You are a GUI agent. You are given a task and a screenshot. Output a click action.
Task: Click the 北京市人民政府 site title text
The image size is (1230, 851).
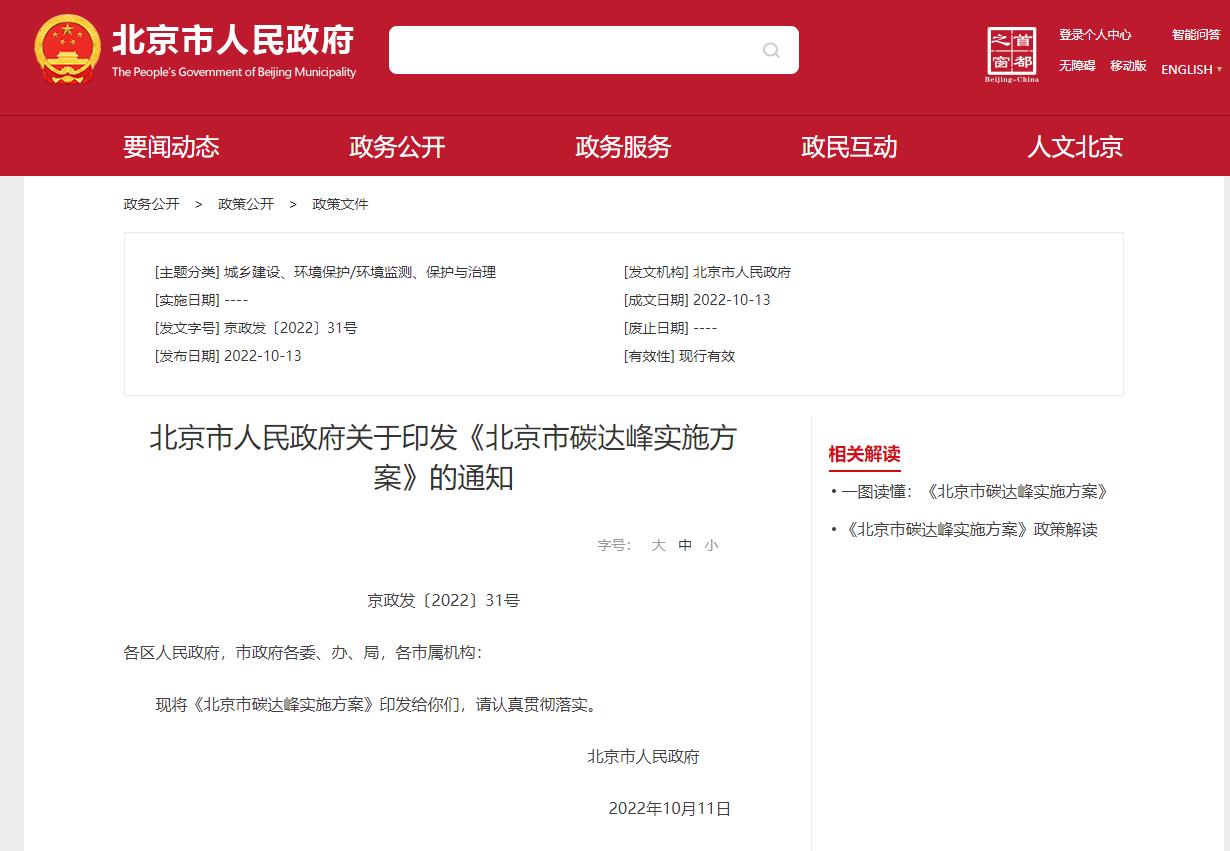[x=233, y=40]
